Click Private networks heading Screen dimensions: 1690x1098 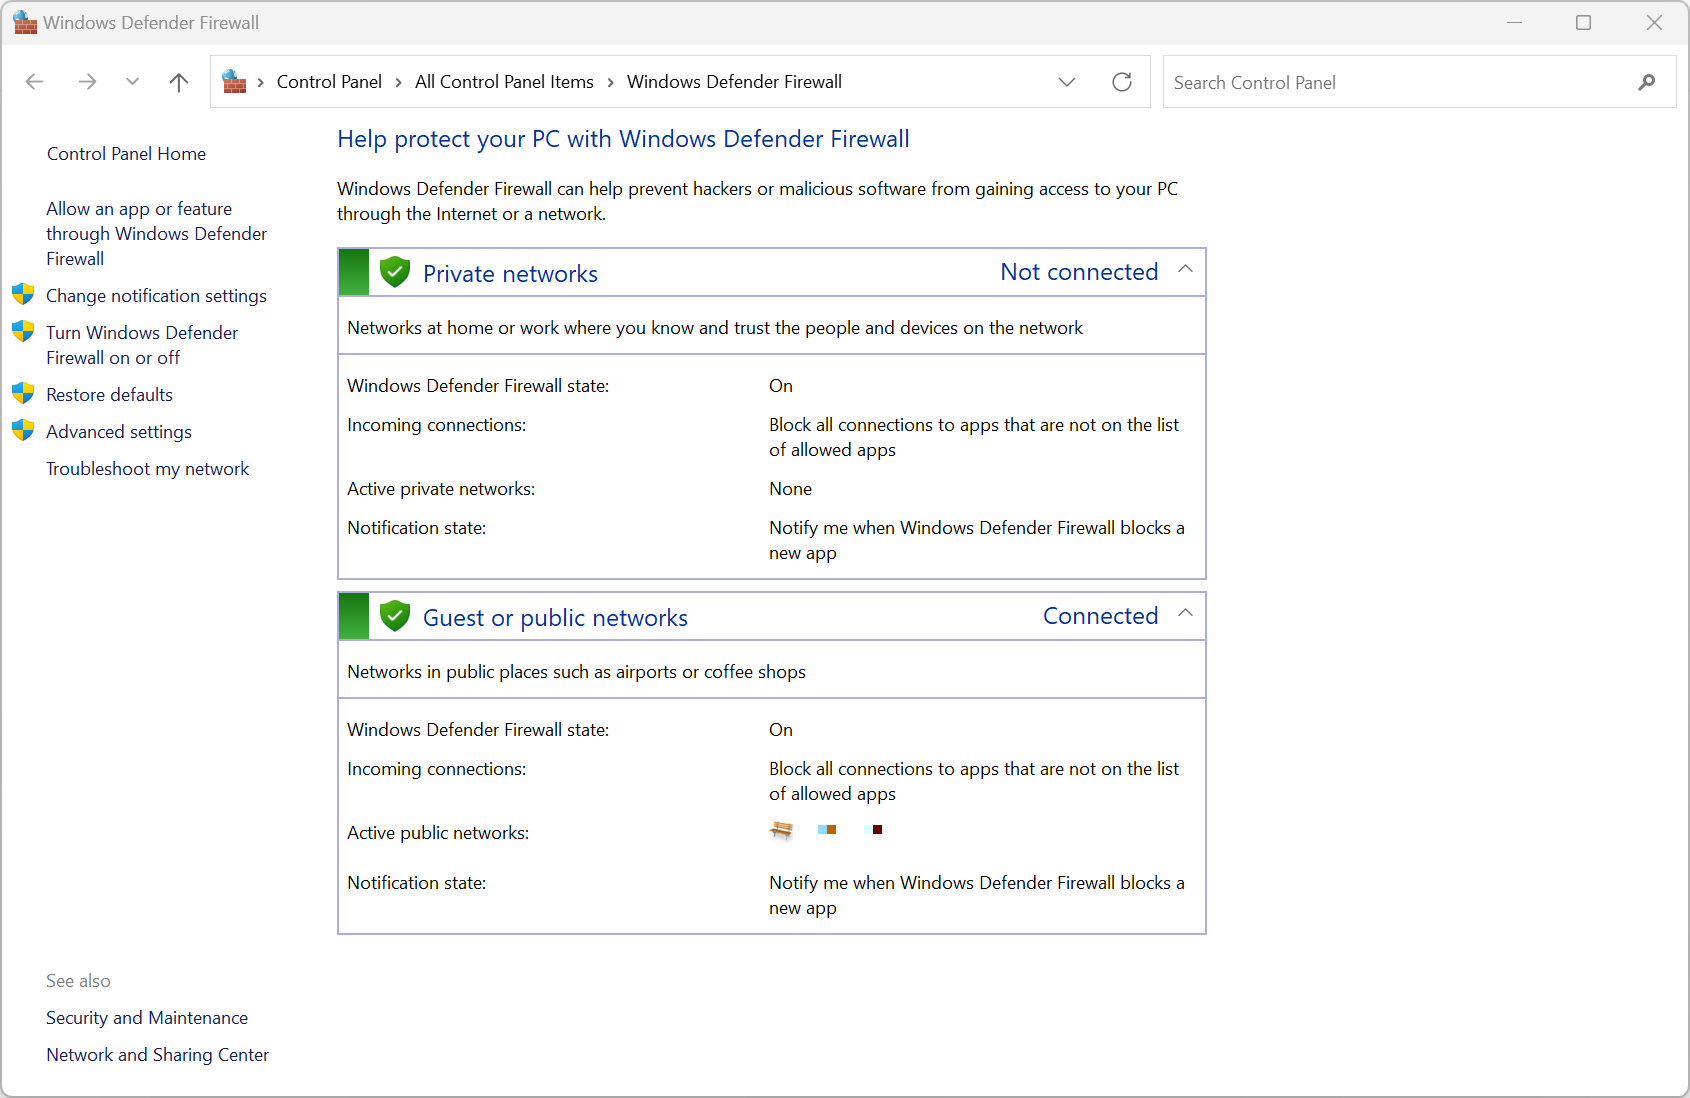pos(510,274)
